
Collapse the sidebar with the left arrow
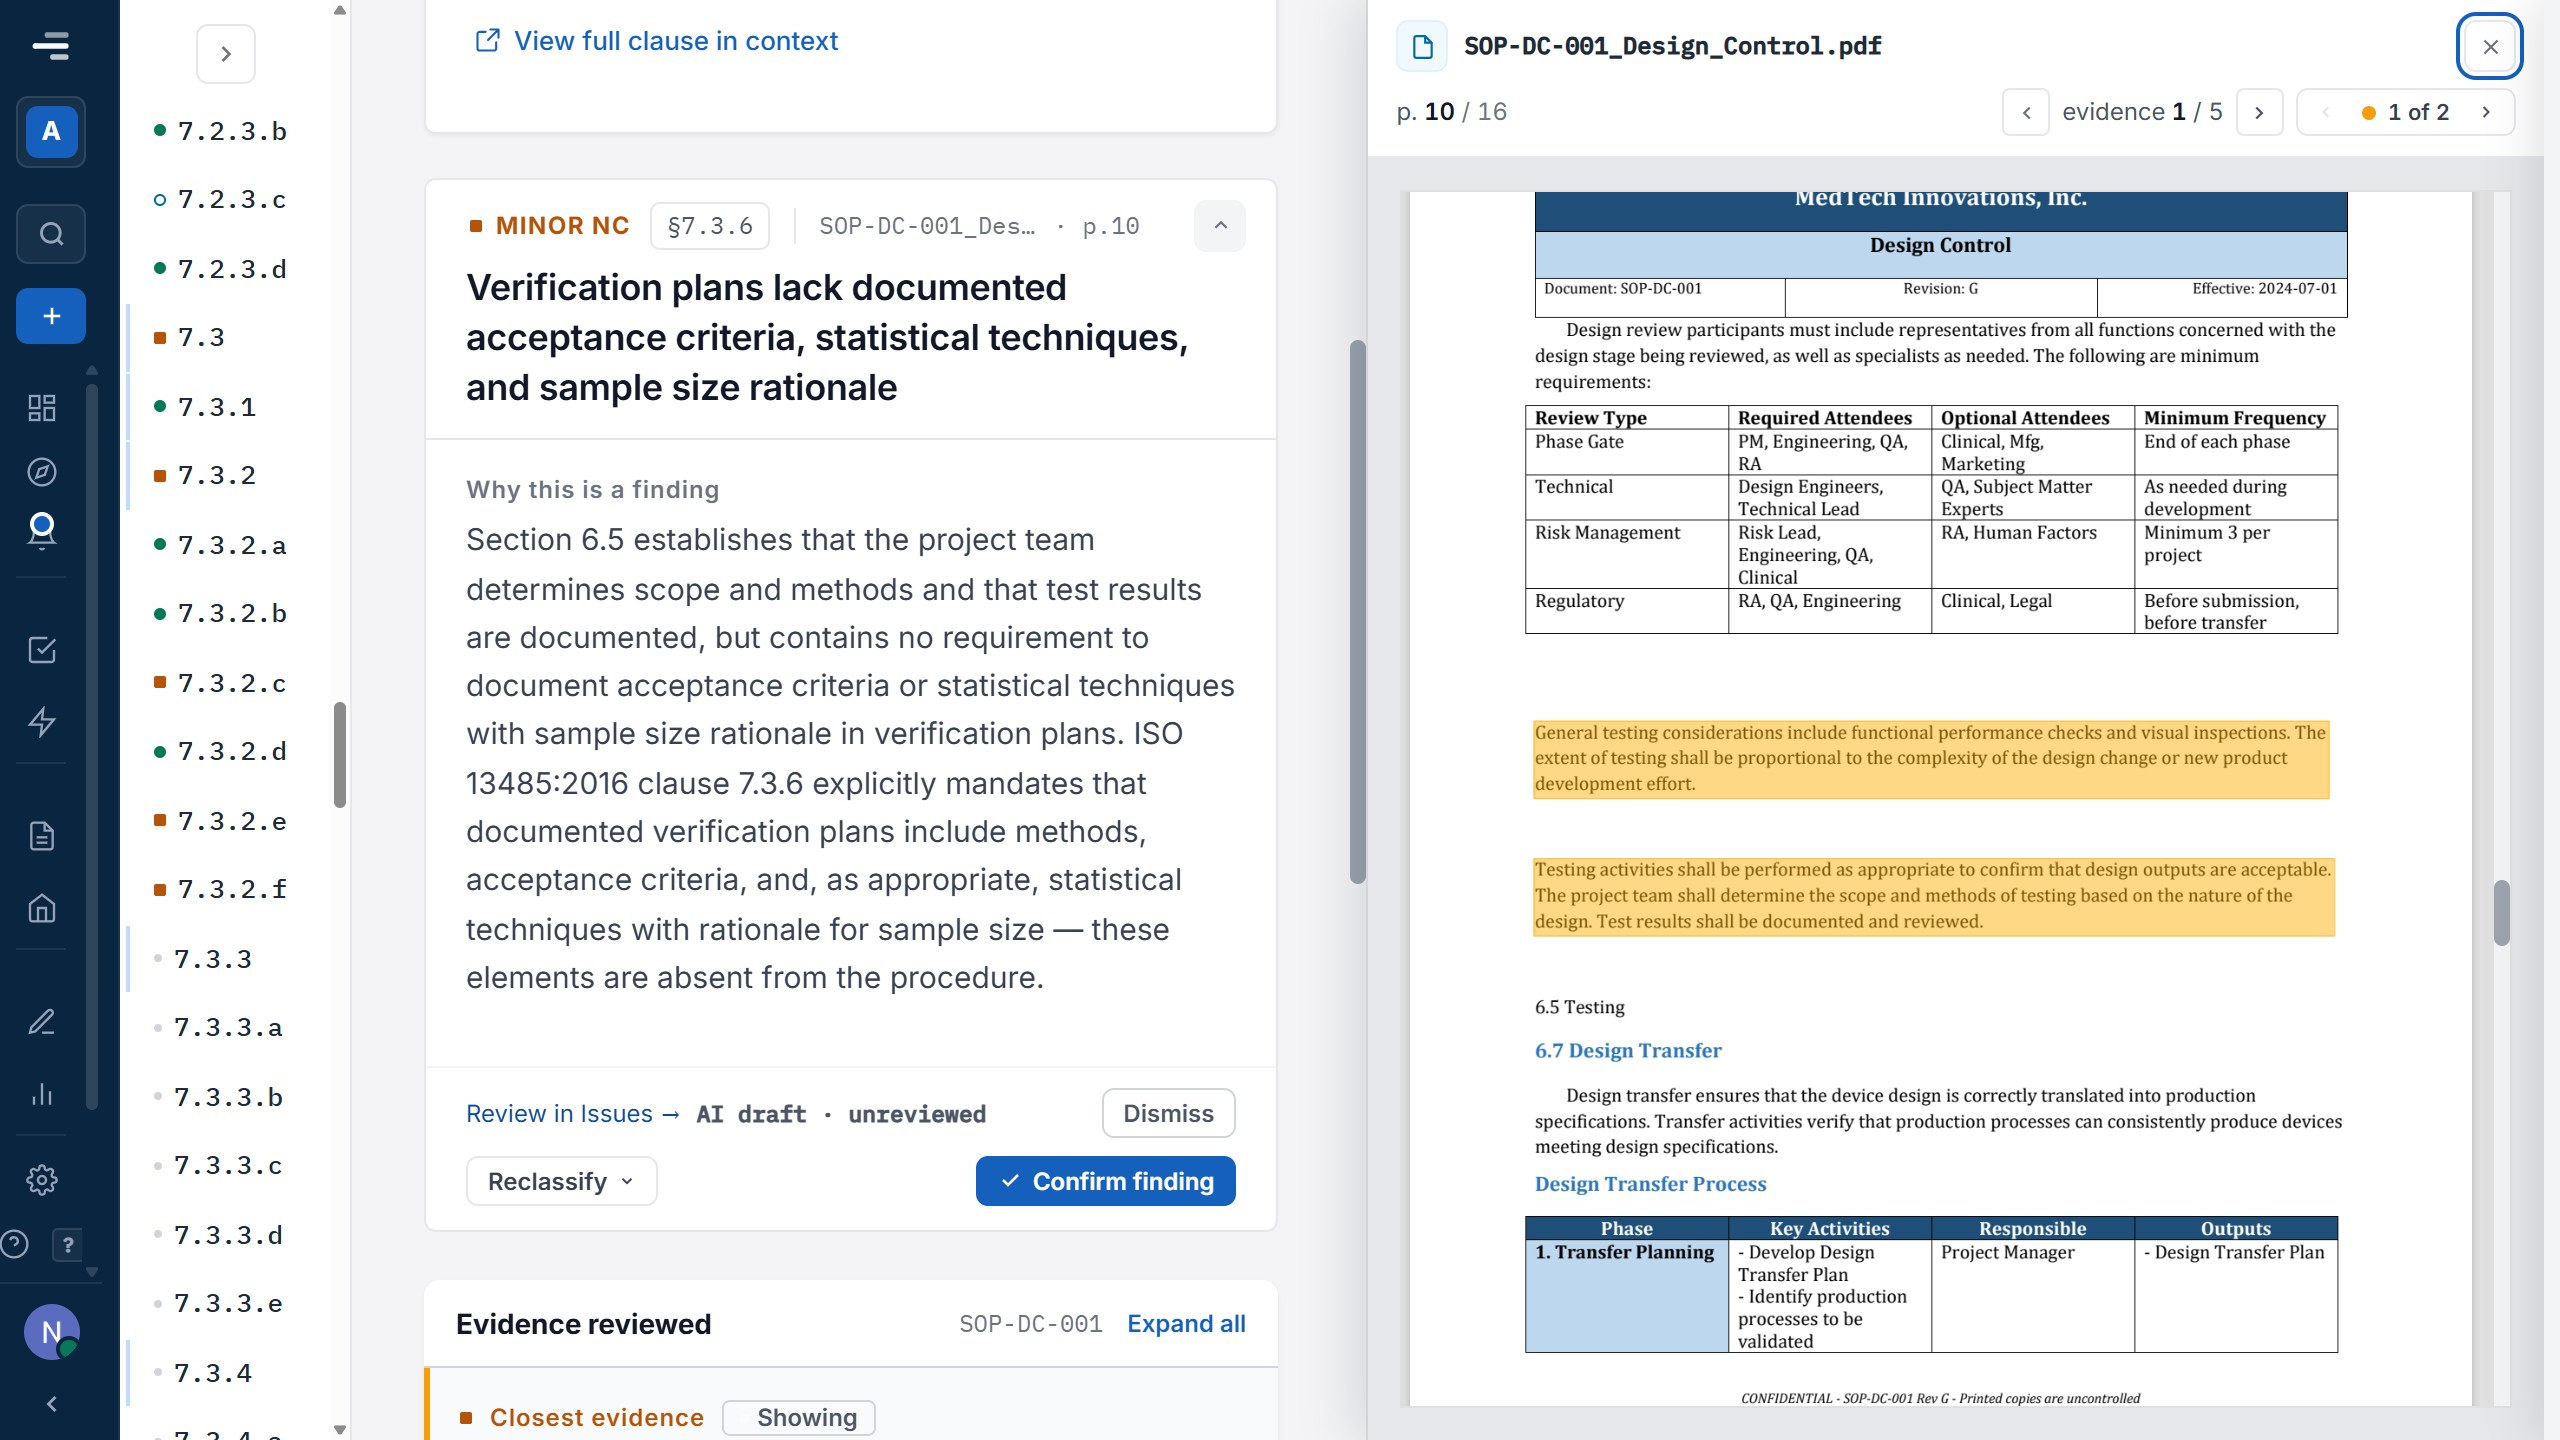[51, 1404]
